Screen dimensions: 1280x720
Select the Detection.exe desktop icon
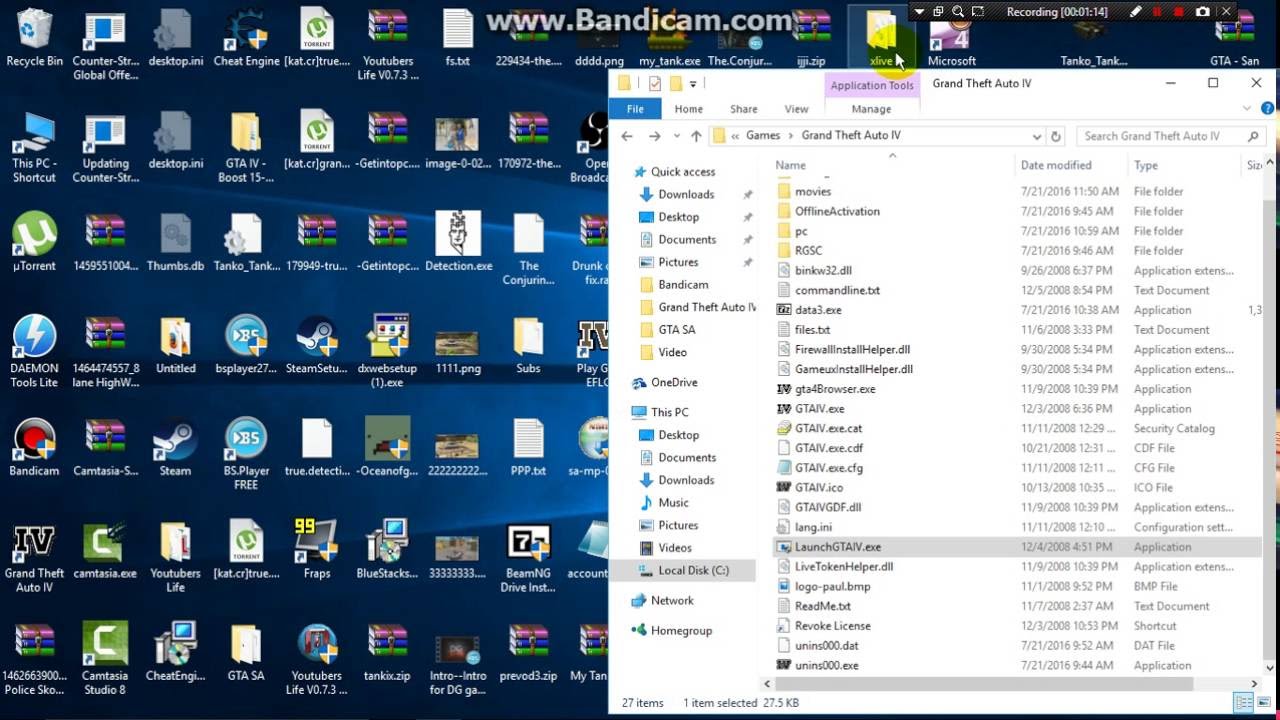tap(458, 243)
